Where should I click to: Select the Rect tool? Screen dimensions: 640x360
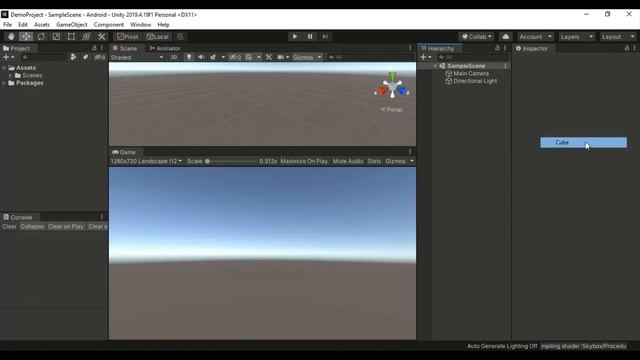71,37
